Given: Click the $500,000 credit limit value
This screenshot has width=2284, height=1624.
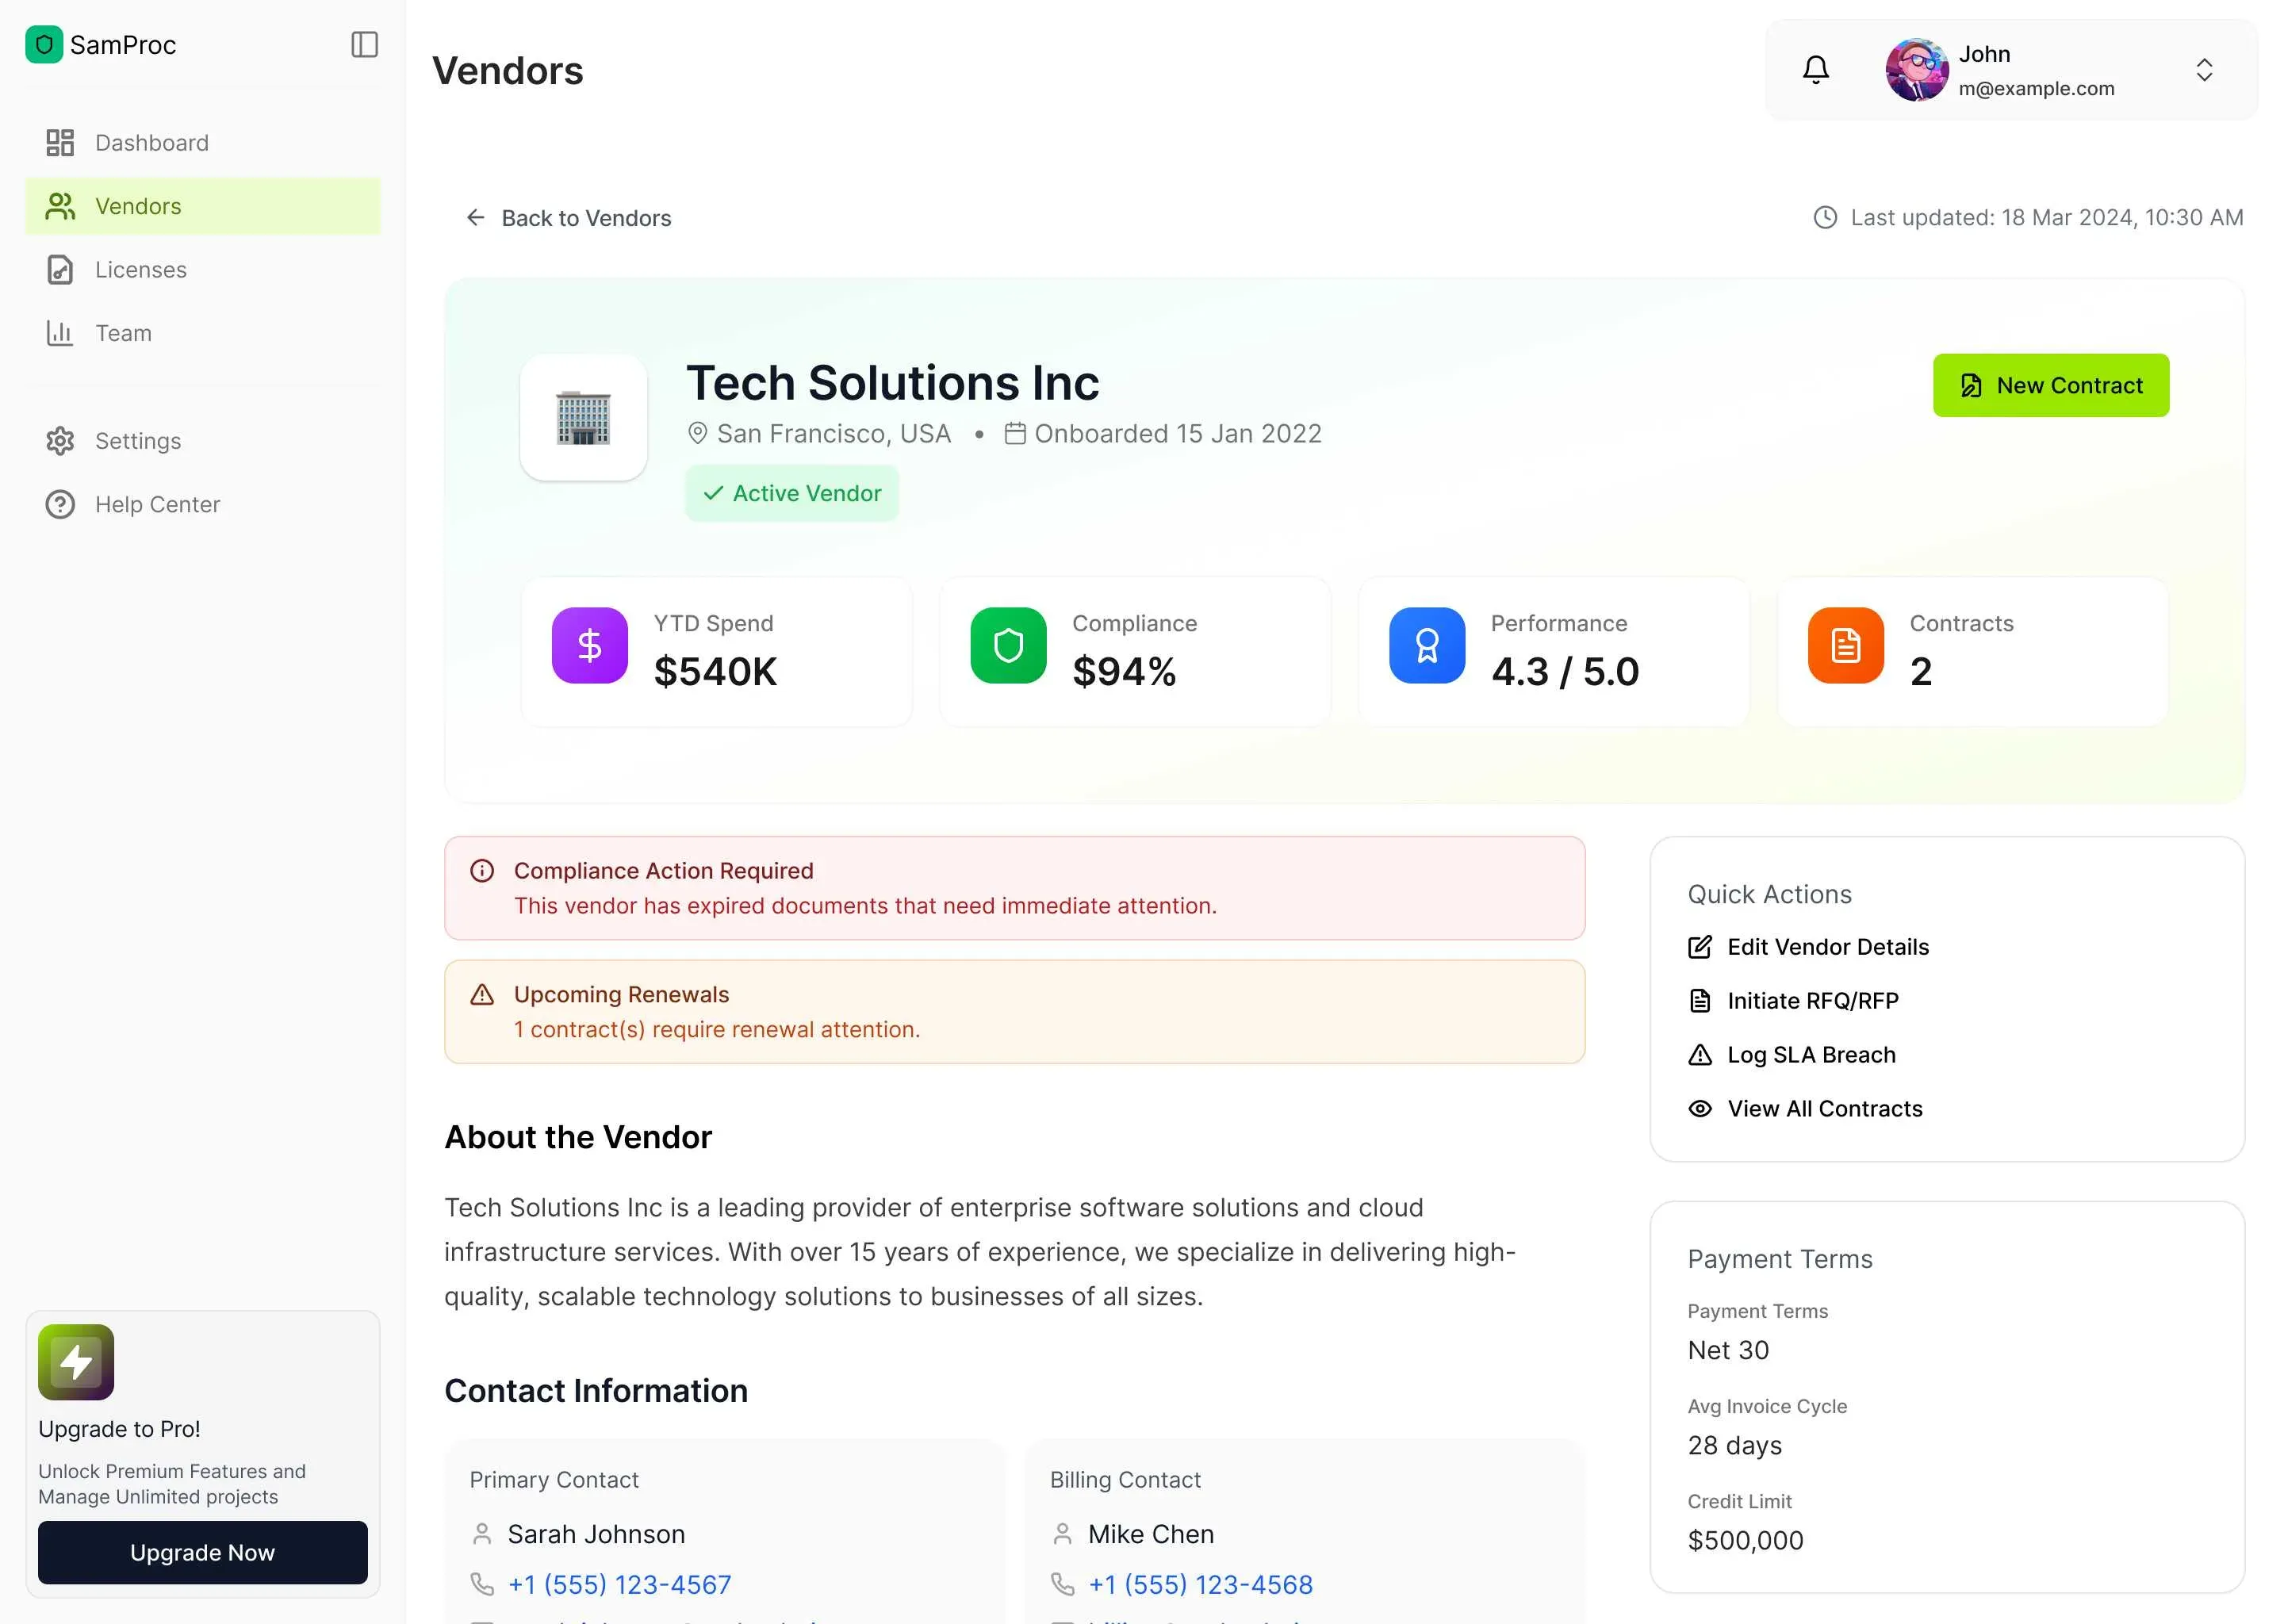Looking at the screenshot, I should click(1745, 1540).
